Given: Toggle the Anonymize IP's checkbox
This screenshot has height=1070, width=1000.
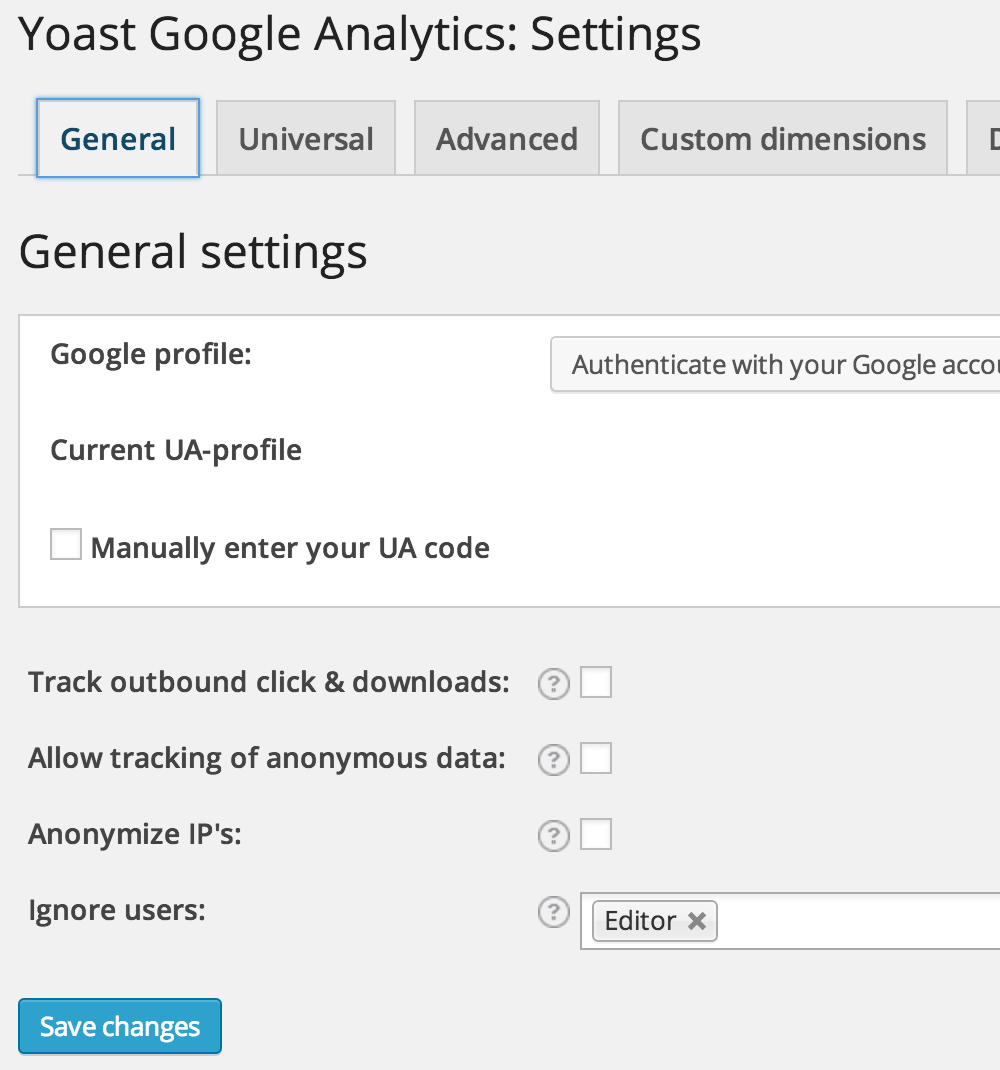Looking at the screenshot, I should tap(596, 834).
